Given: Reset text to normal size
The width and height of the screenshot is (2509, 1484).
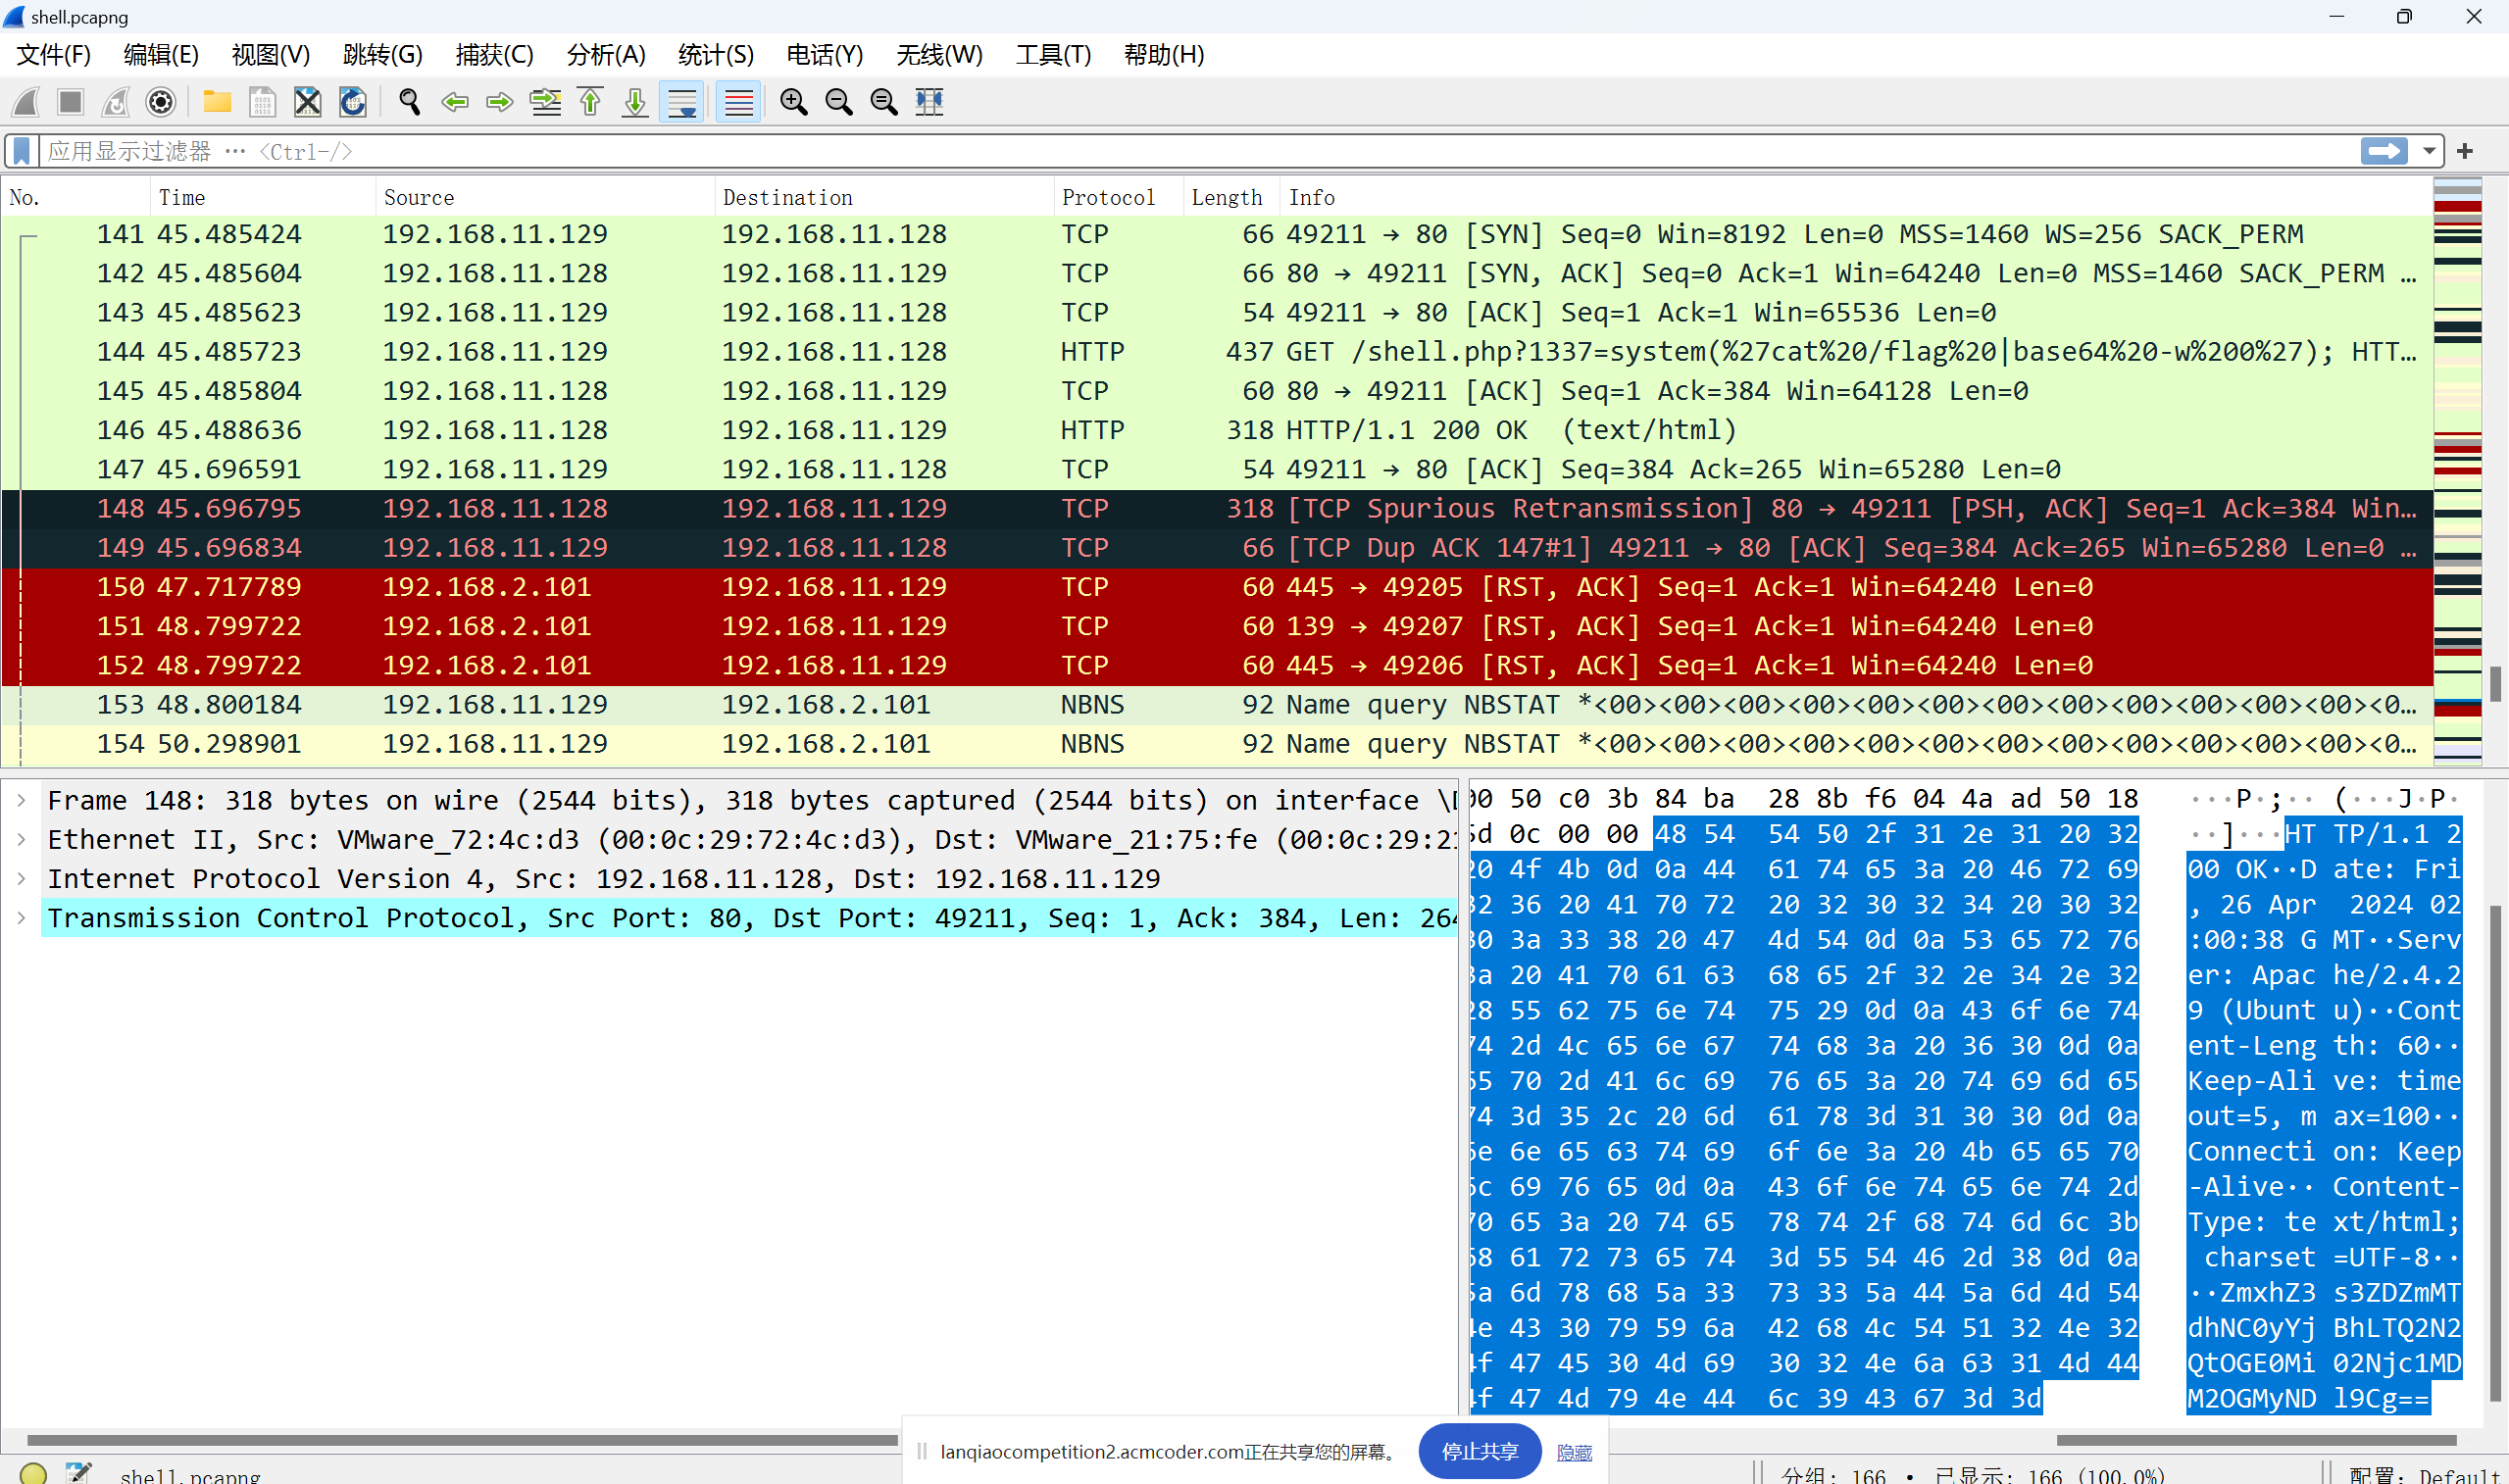Looking at the screenshot, I should (884, 101).
